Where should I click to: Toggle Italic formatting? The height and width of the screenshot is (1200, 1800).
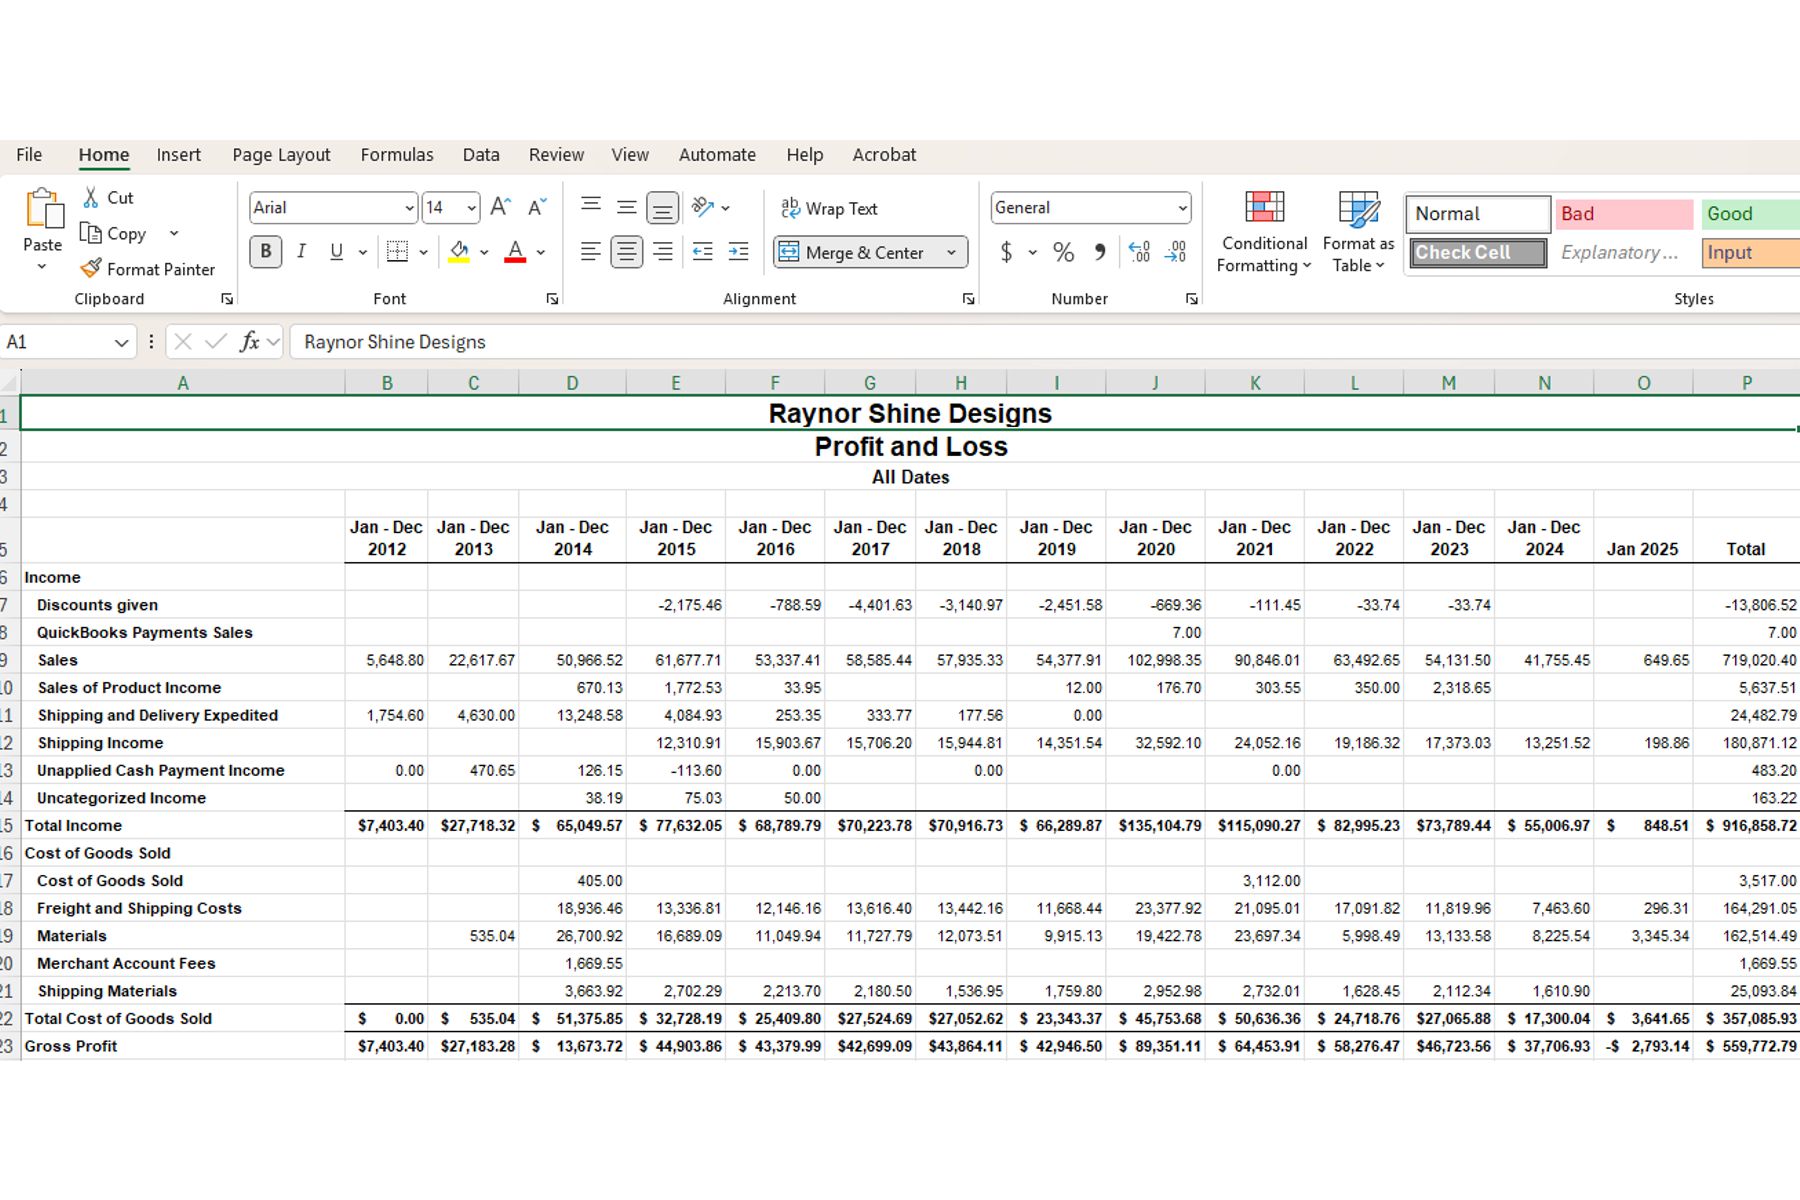301,252
